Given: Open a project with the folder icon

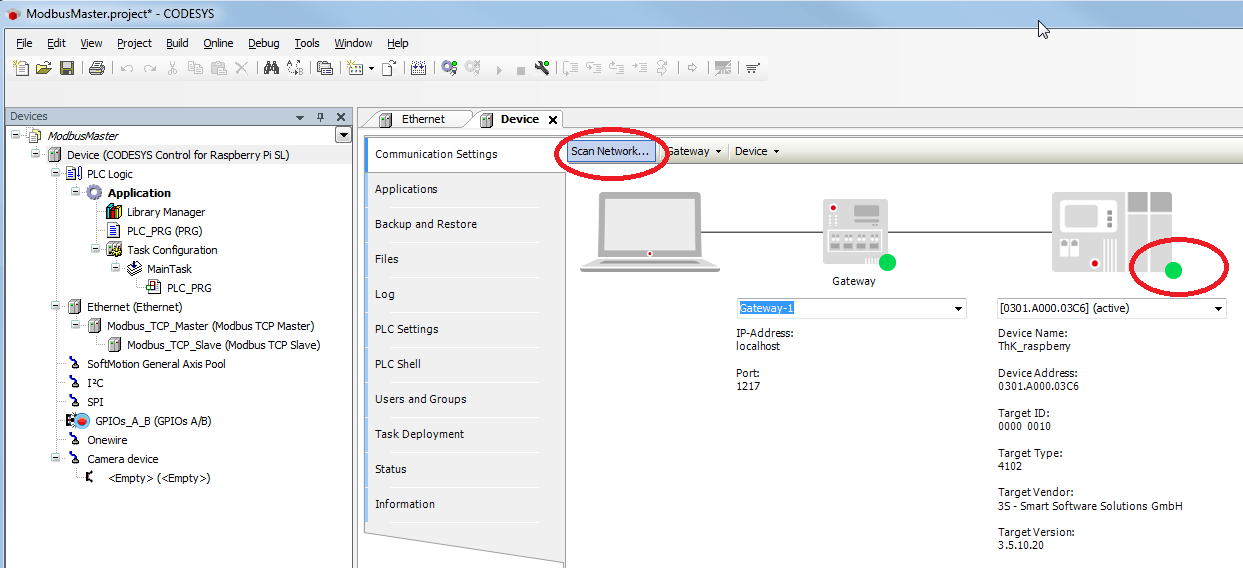Looking at the screenshot, I should (x=44, y=68).
